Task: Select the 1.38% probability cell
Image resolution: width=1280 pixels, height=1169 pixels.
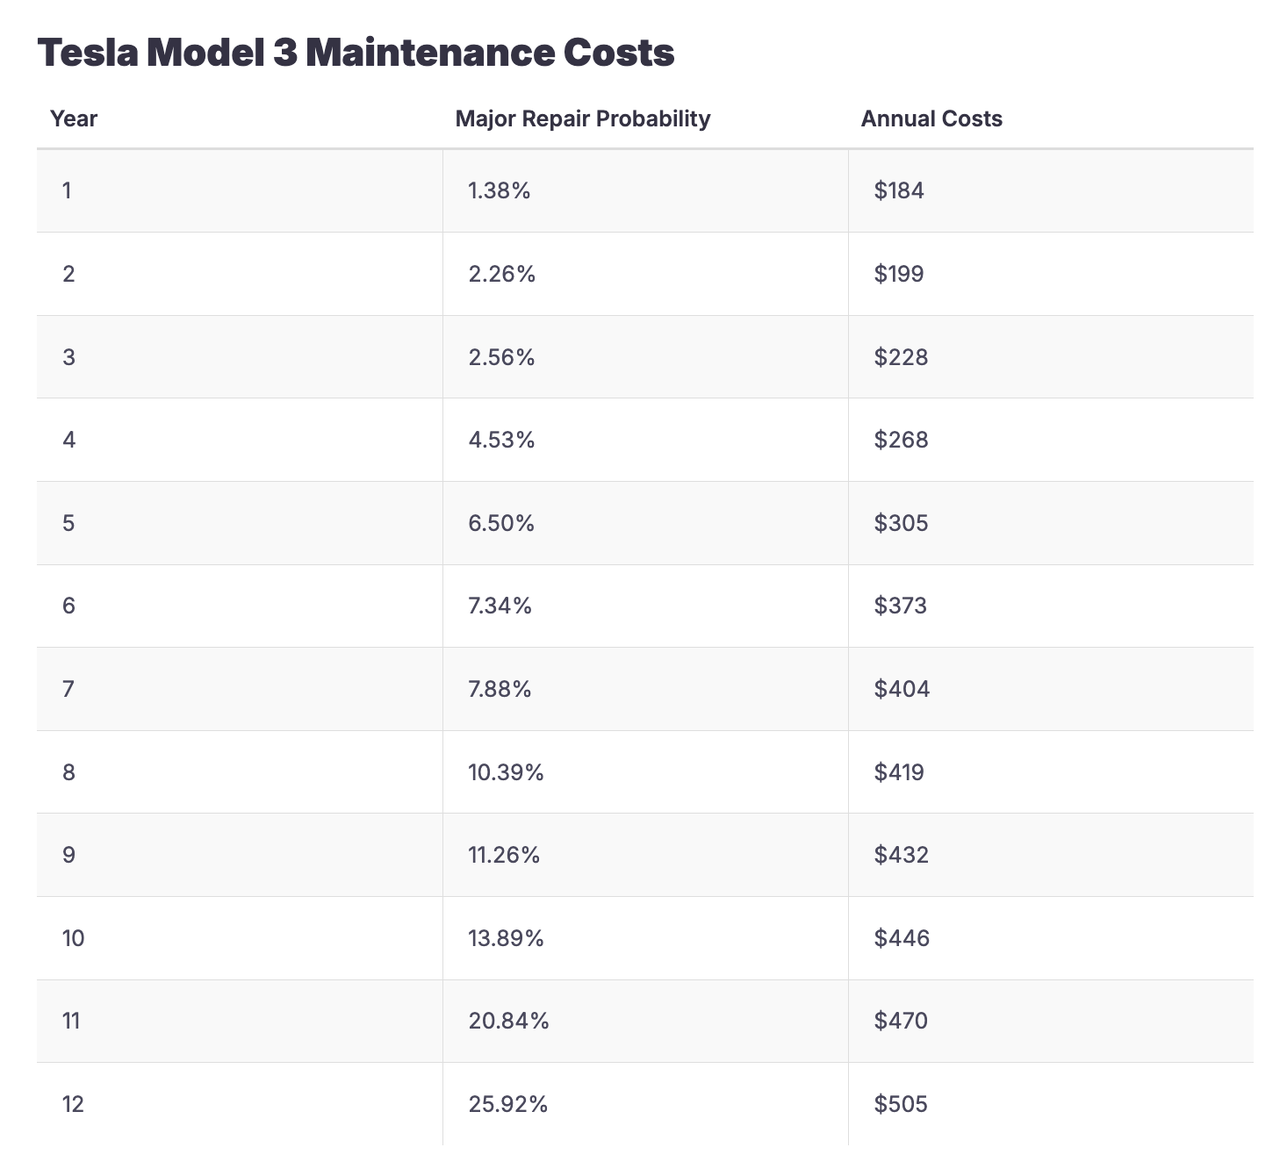Action: coord(499,191)
